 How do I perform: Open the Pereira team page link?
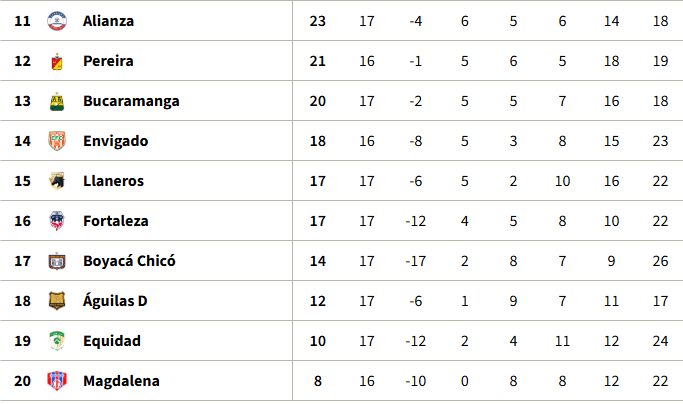tap(108, 61)
